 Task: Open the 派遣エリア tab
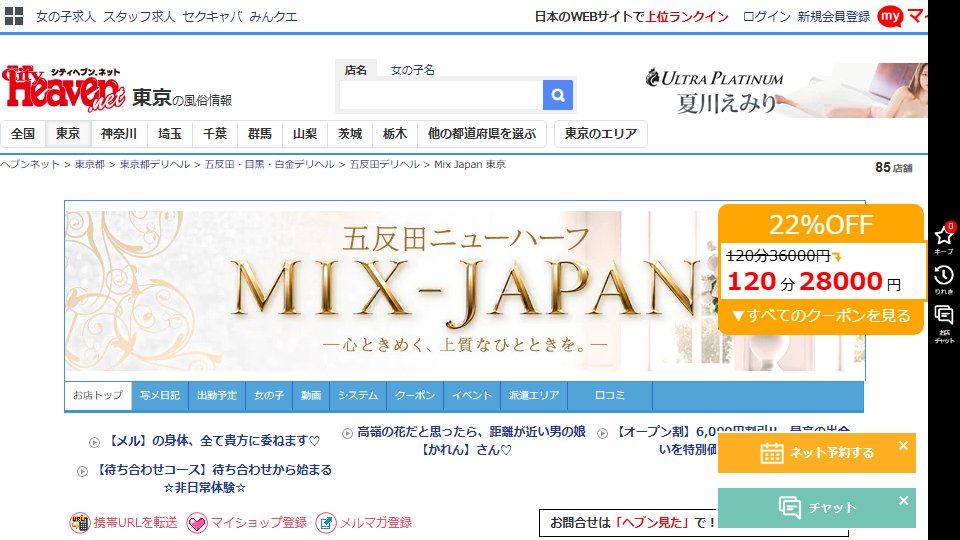[x=534, y=396]
